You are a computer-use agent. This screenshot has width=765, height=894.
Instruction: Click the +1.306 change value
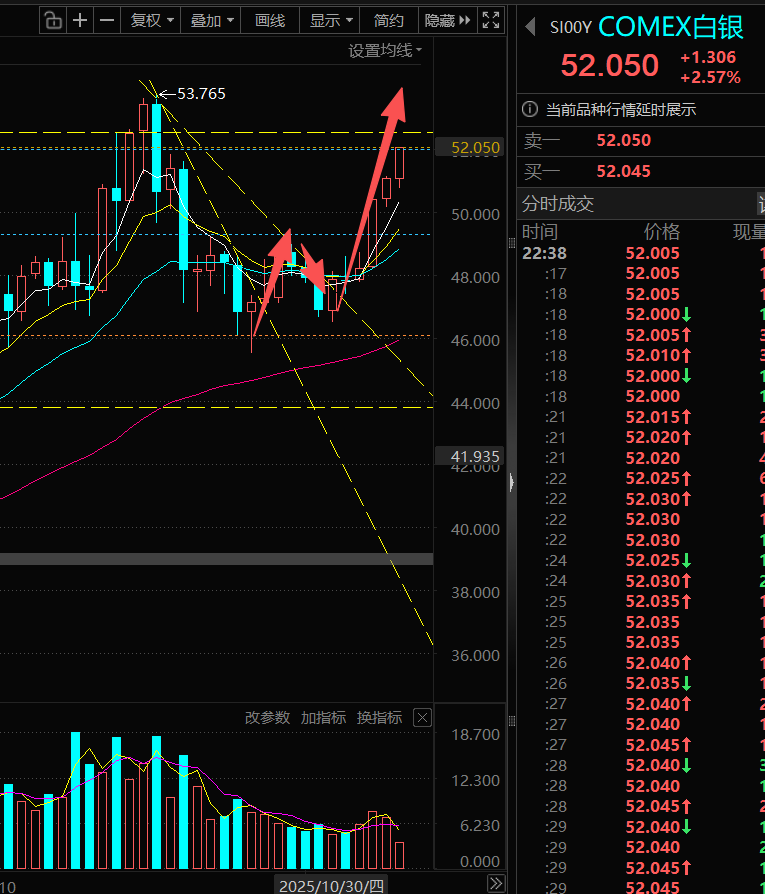point(708,57)
